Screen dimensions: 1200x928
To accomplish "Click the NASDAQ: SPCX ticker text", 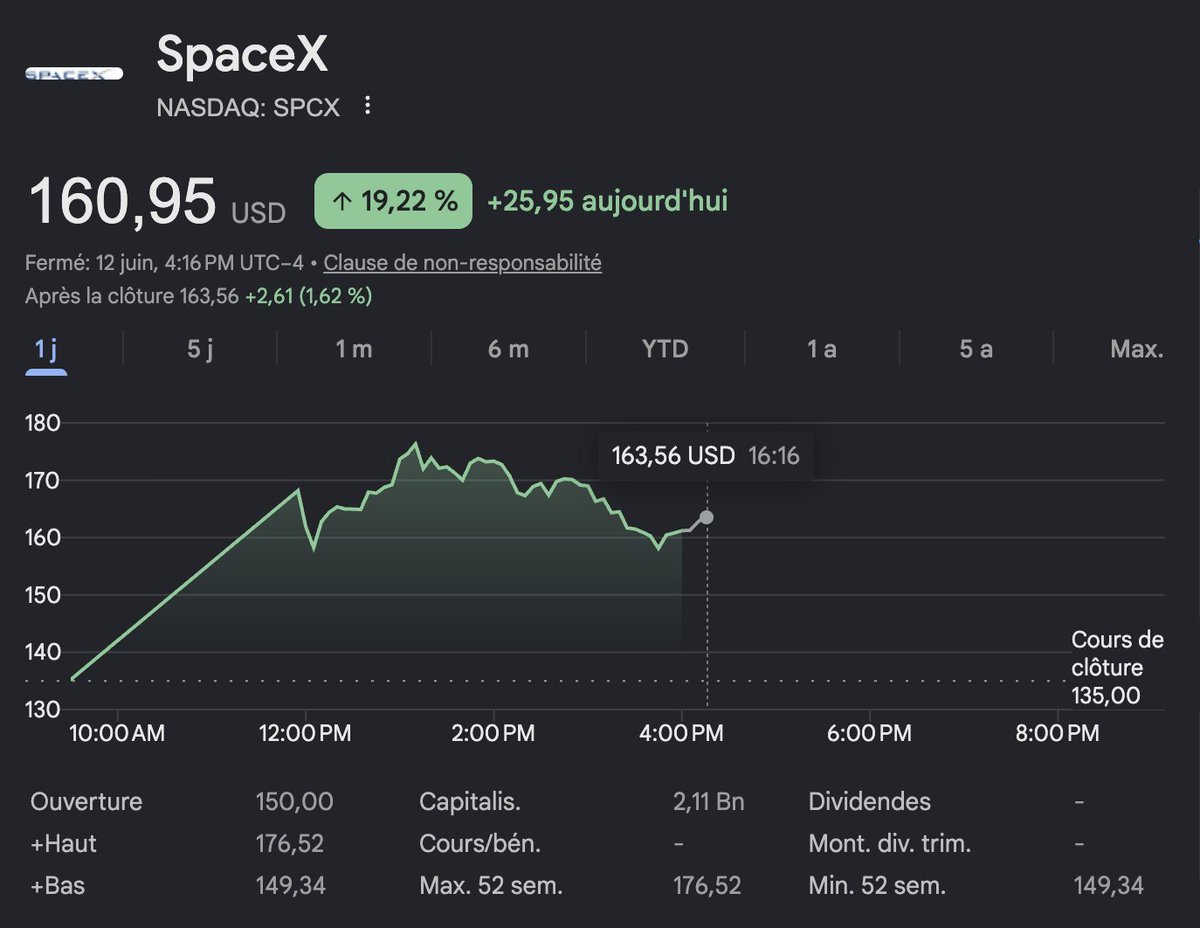I will [248, 107].
